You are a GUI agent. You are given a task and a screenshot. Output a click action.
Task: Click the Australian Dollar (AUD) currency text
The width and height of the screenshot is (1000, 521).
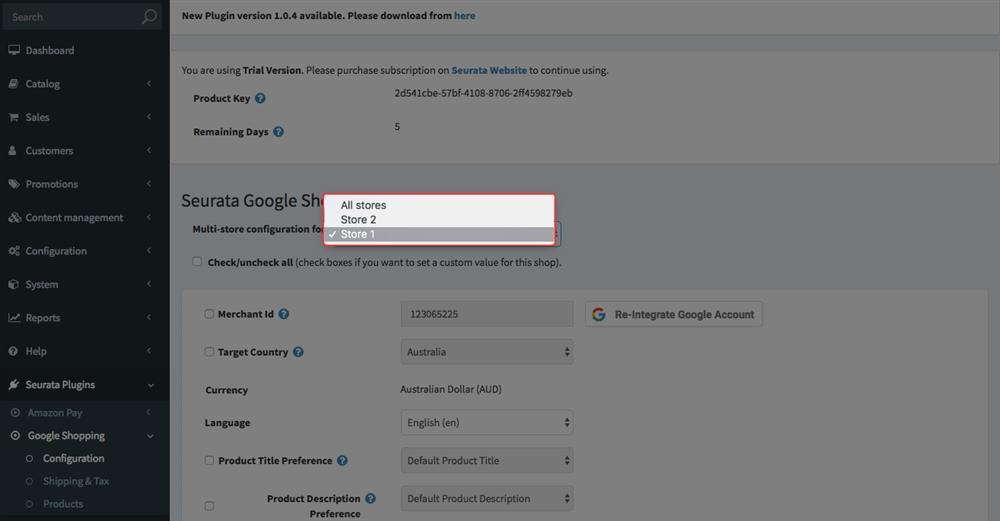(x=451, y=389)
